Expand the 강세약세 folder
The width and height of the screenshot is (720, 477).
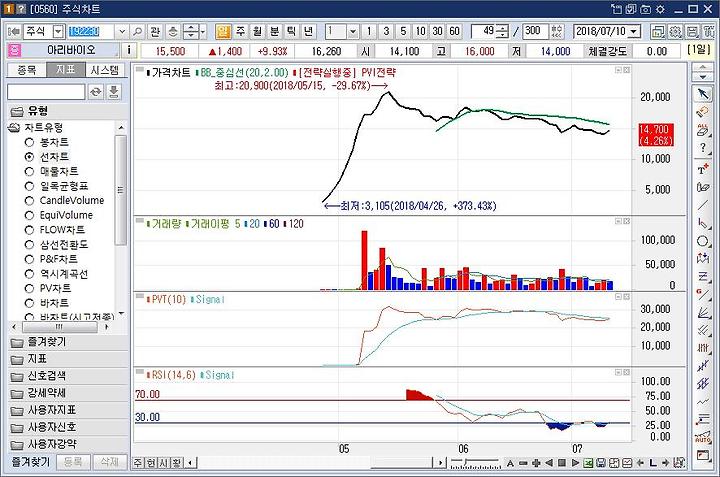click(x=68, y=393)
